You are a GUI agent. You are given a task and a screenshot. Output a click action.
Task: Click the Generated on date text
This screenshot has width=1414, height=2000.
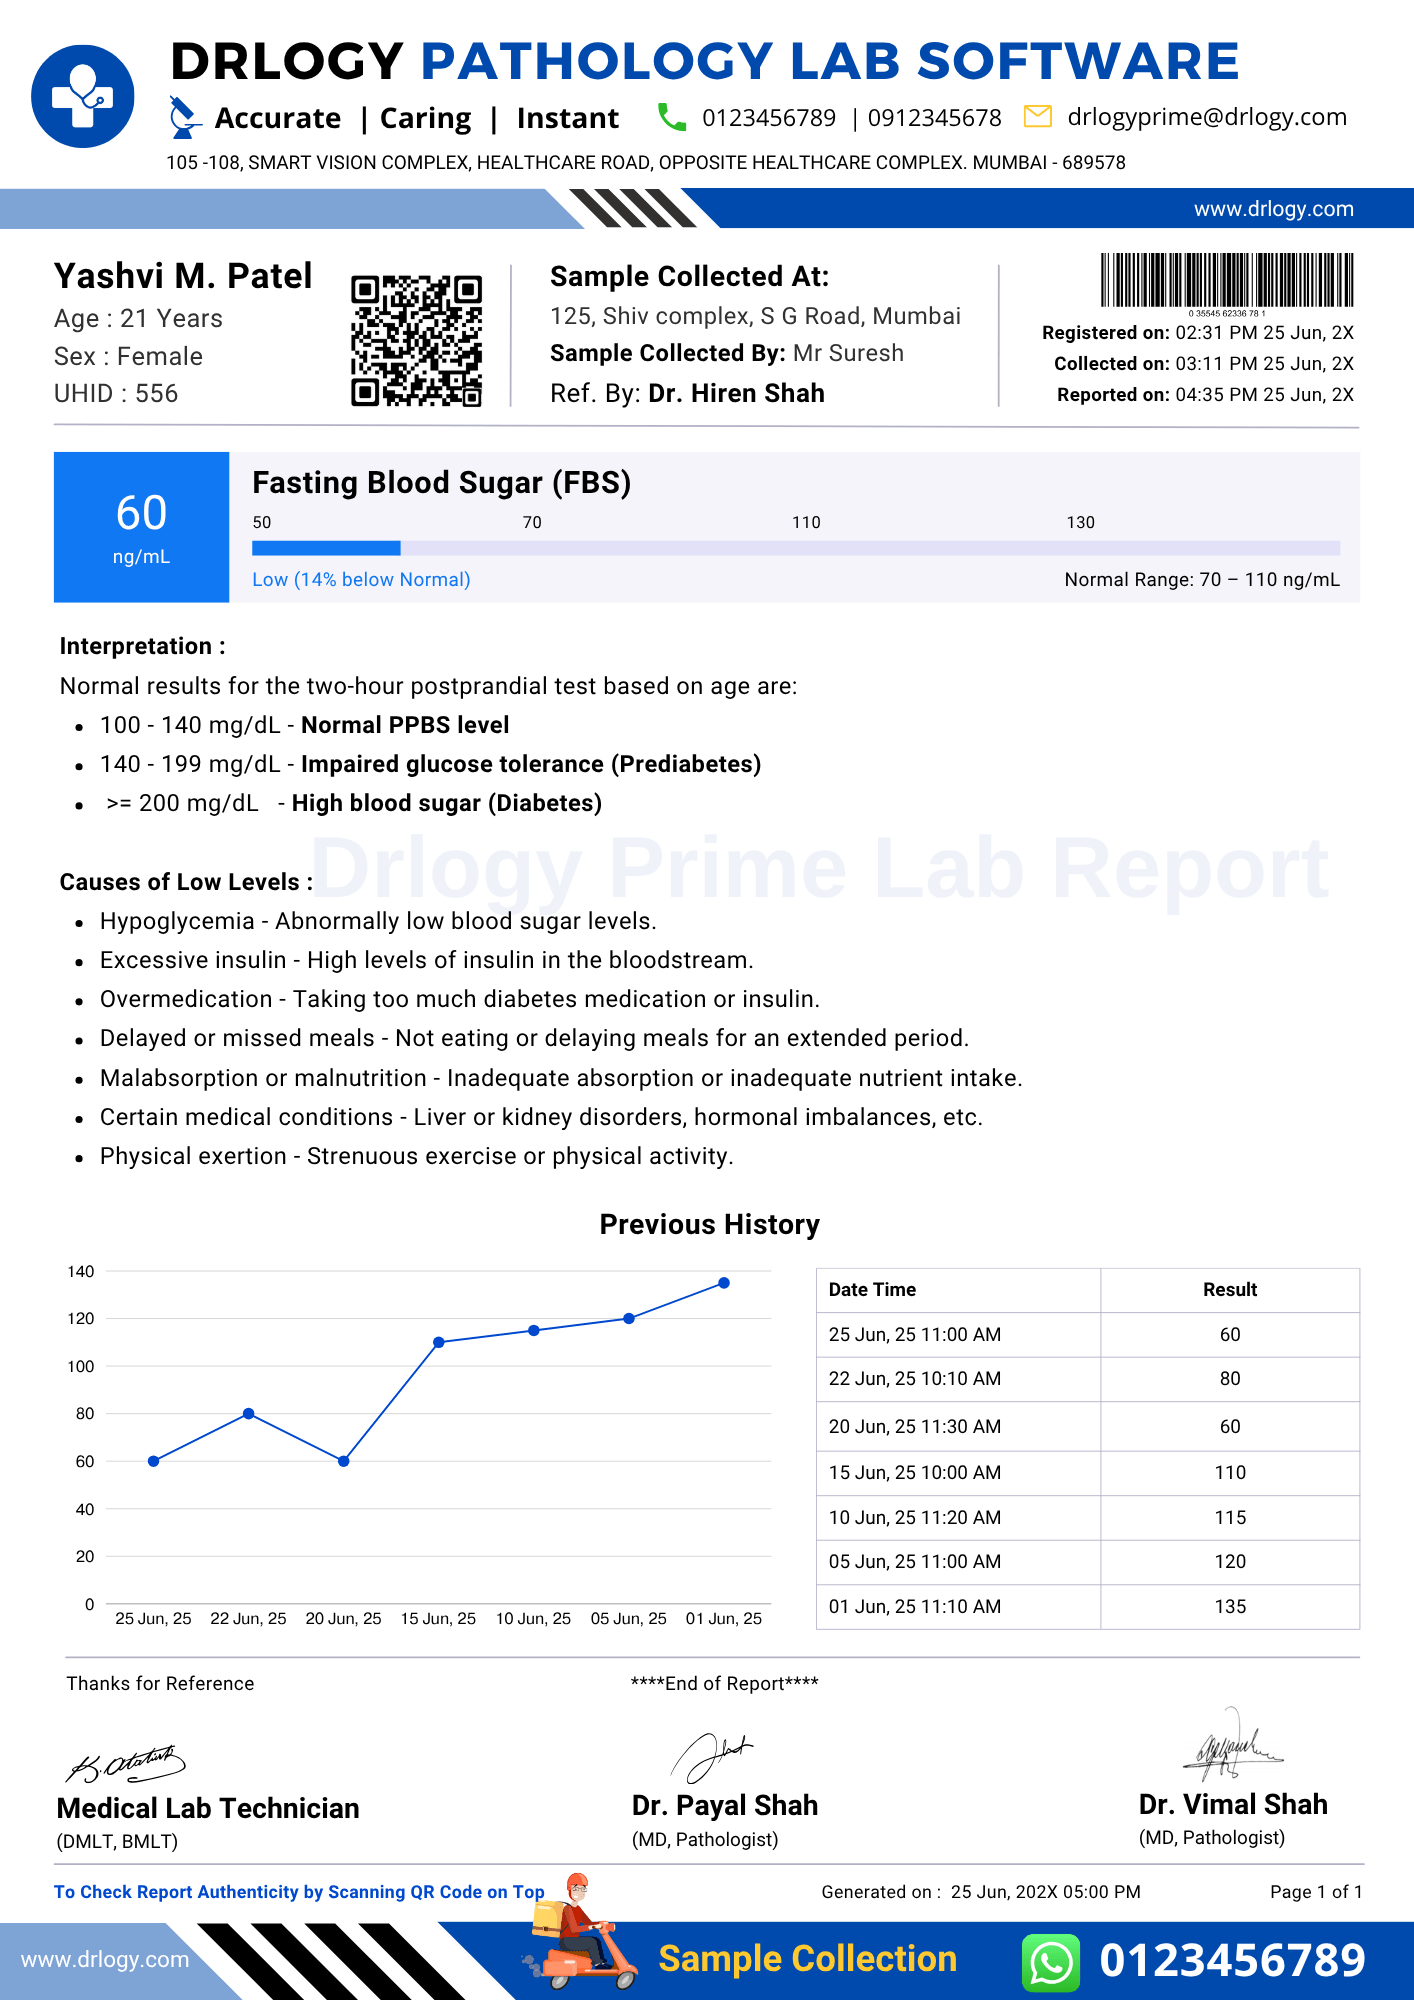click(x=981, y=1892)
